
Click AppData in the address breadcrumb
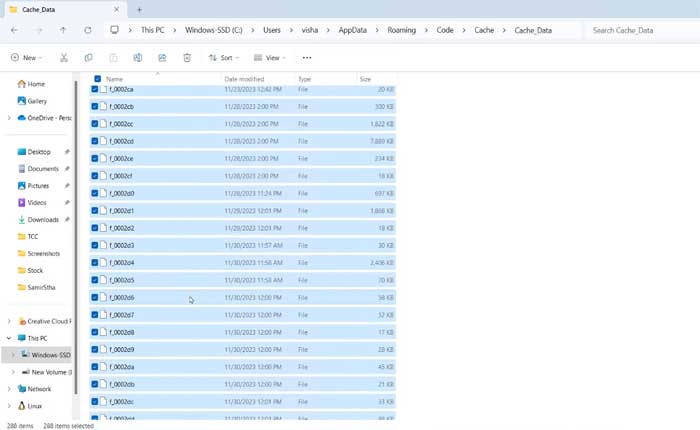click(x=352, y=30)
